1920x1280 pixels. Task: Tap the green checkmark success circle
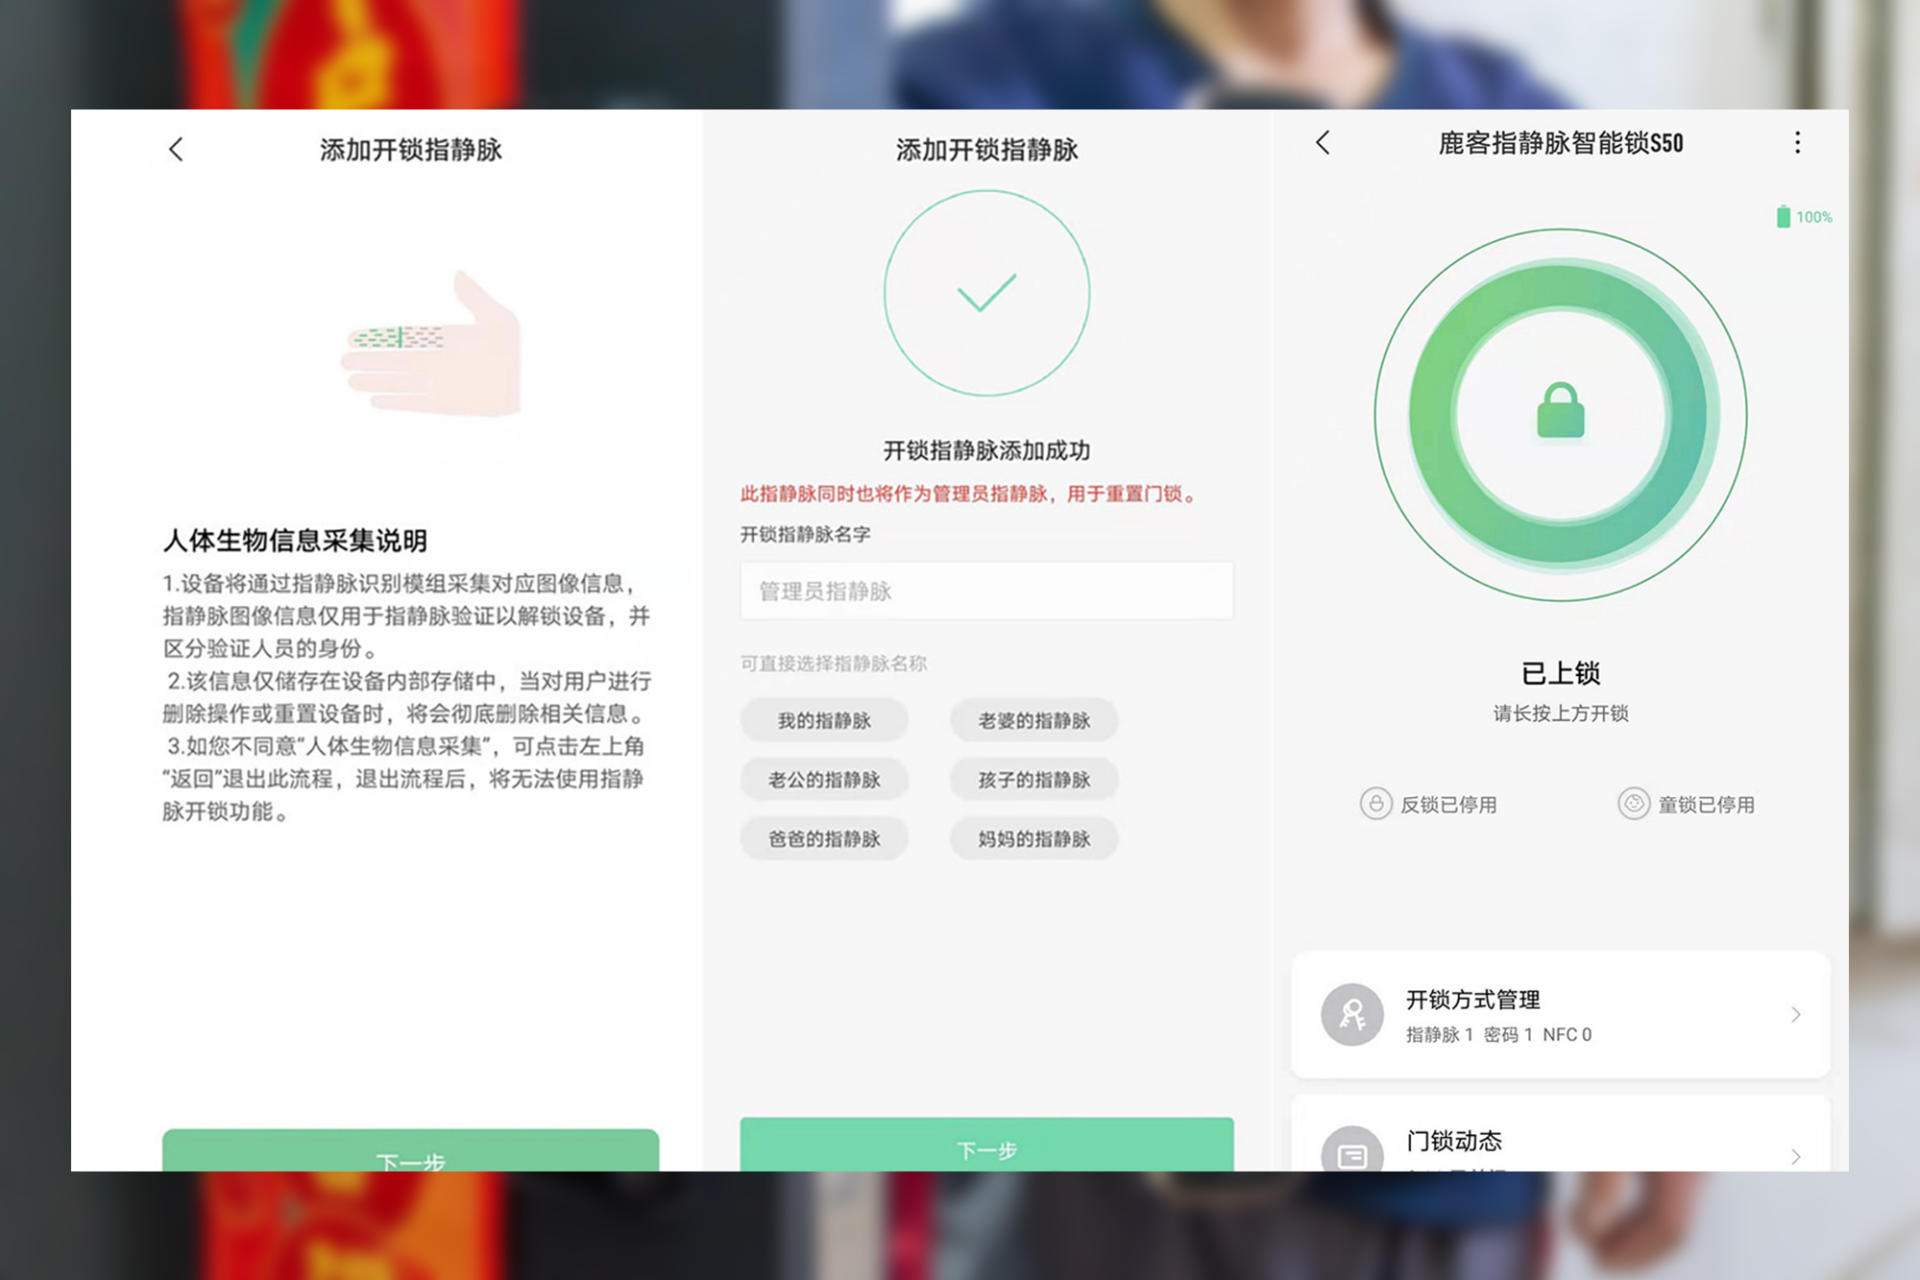986,292
